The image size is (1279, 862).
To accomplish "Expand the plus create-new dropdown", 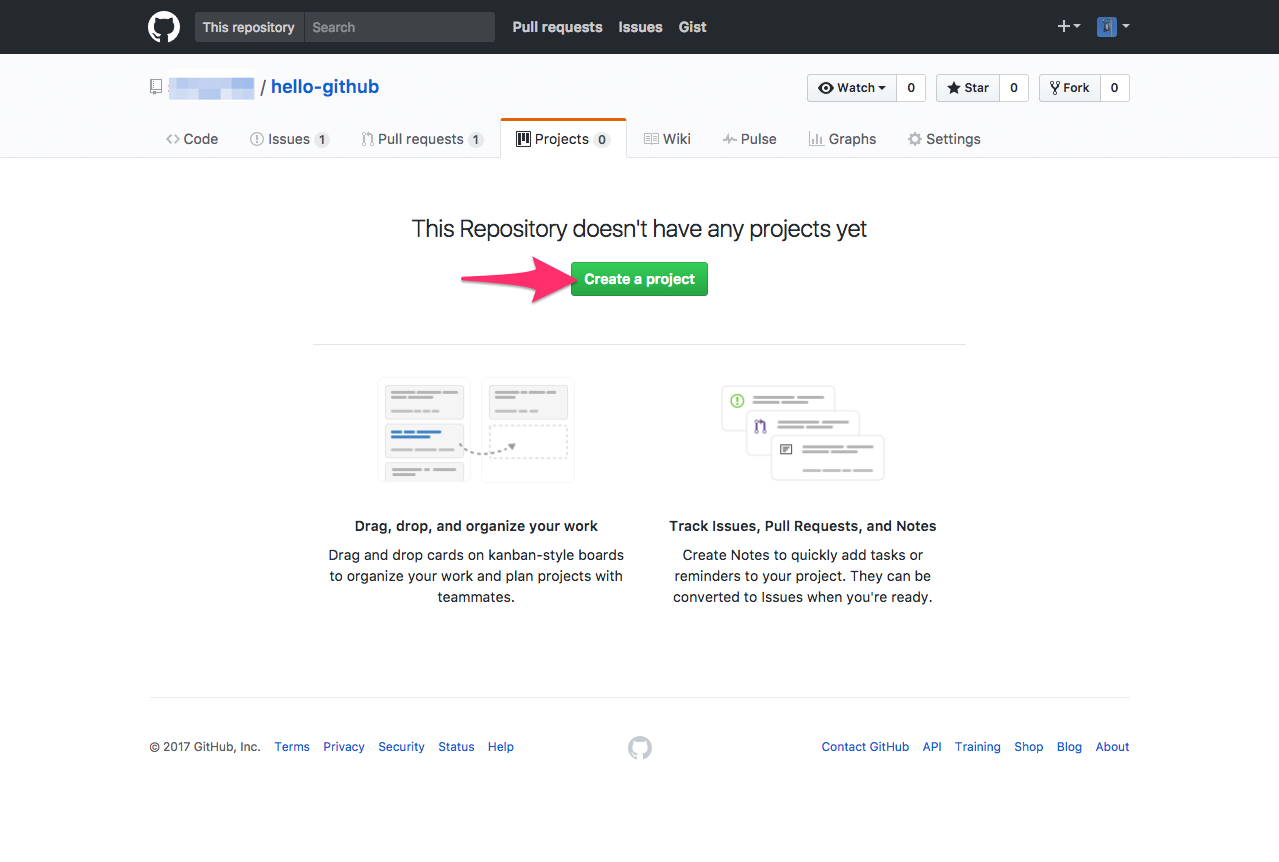I will [x=1068, y=27].
